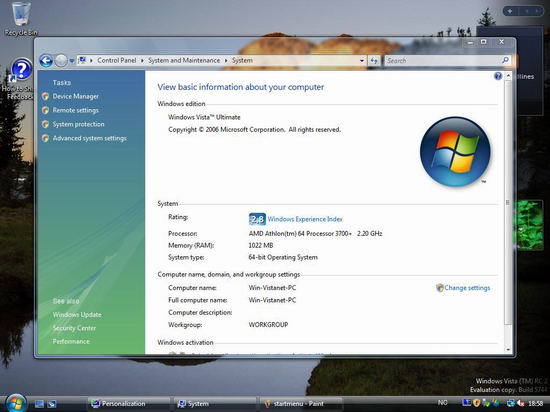The height and width of the screenshot is (412, 550).
Task: Go to System and Maintenance breadcrumb
Action: (184, 60)
